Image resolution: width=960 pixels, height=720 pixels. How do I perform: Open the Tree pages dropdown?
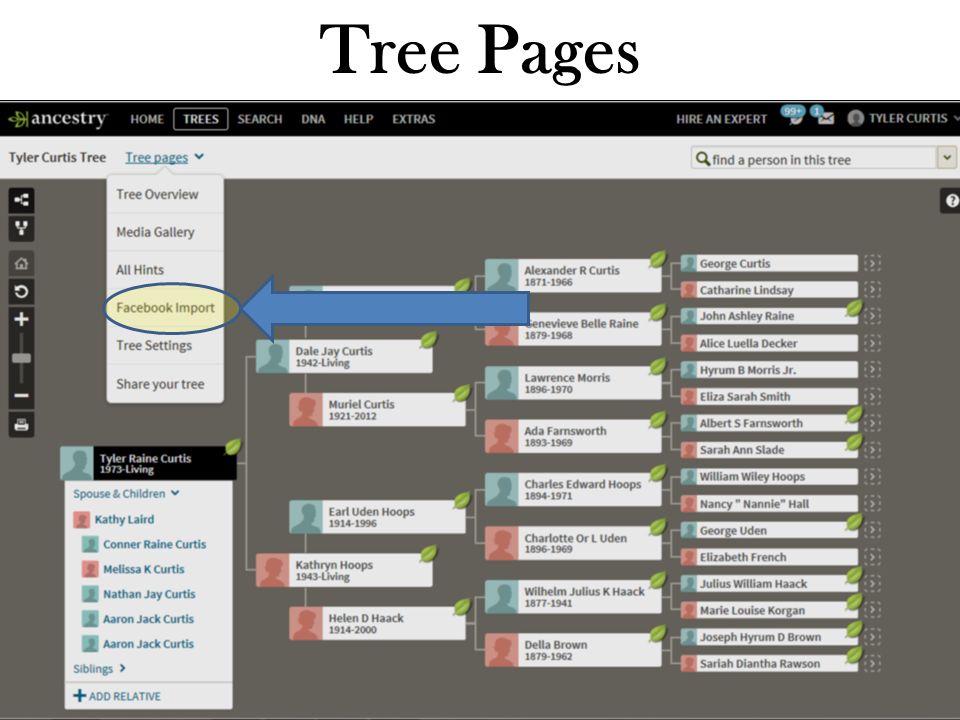[164, 157]
